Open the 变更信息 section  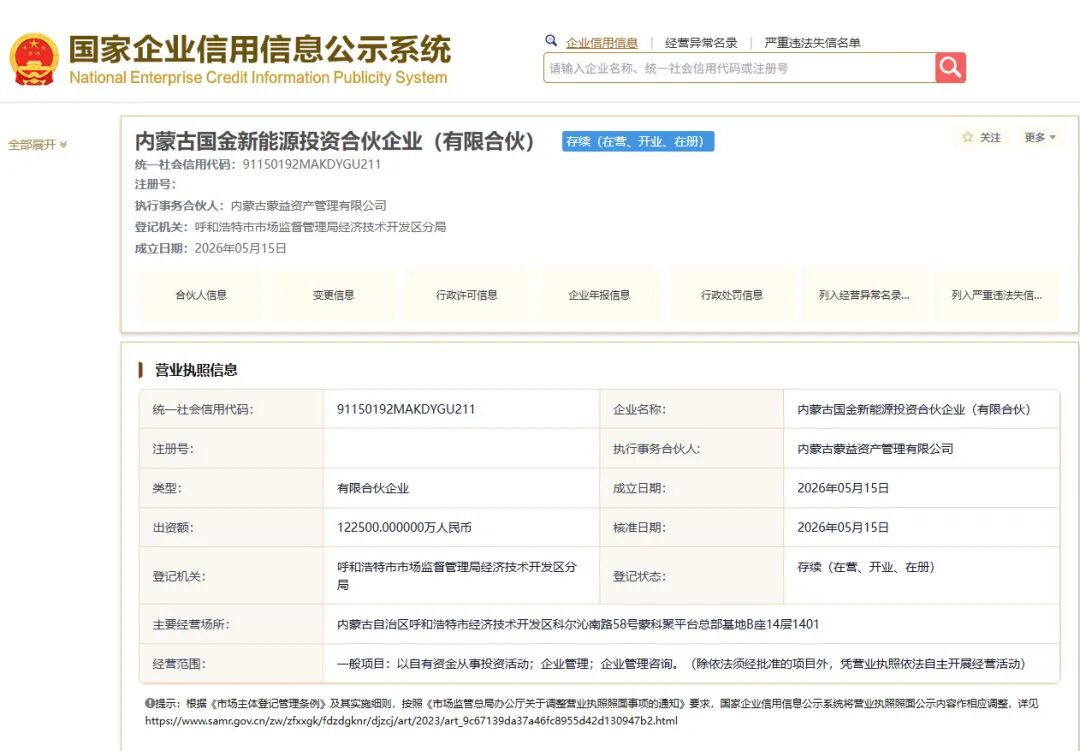(333, 295)
